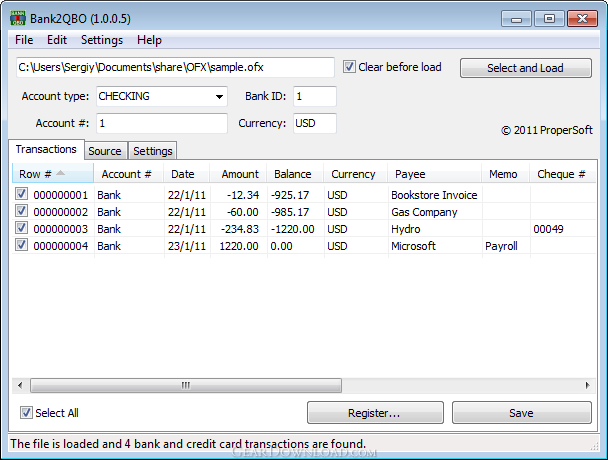Toggle the Clear before load checkbox

[349, 67]
